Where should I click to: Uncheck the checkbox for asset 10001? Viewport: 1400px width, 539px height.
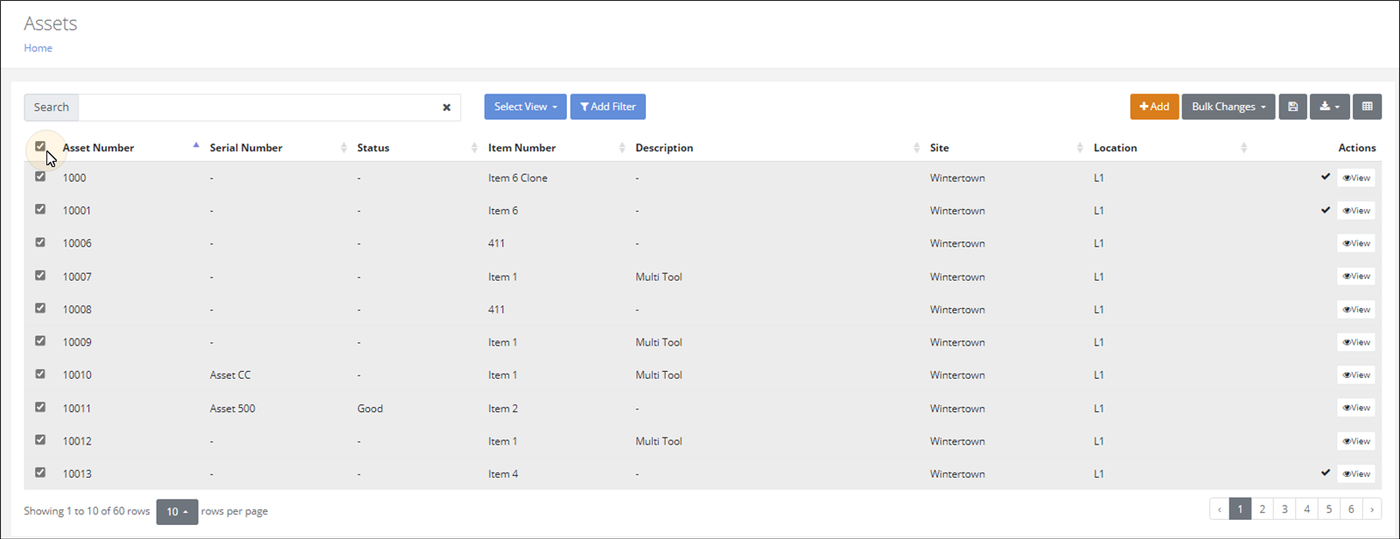coord(40,209)
